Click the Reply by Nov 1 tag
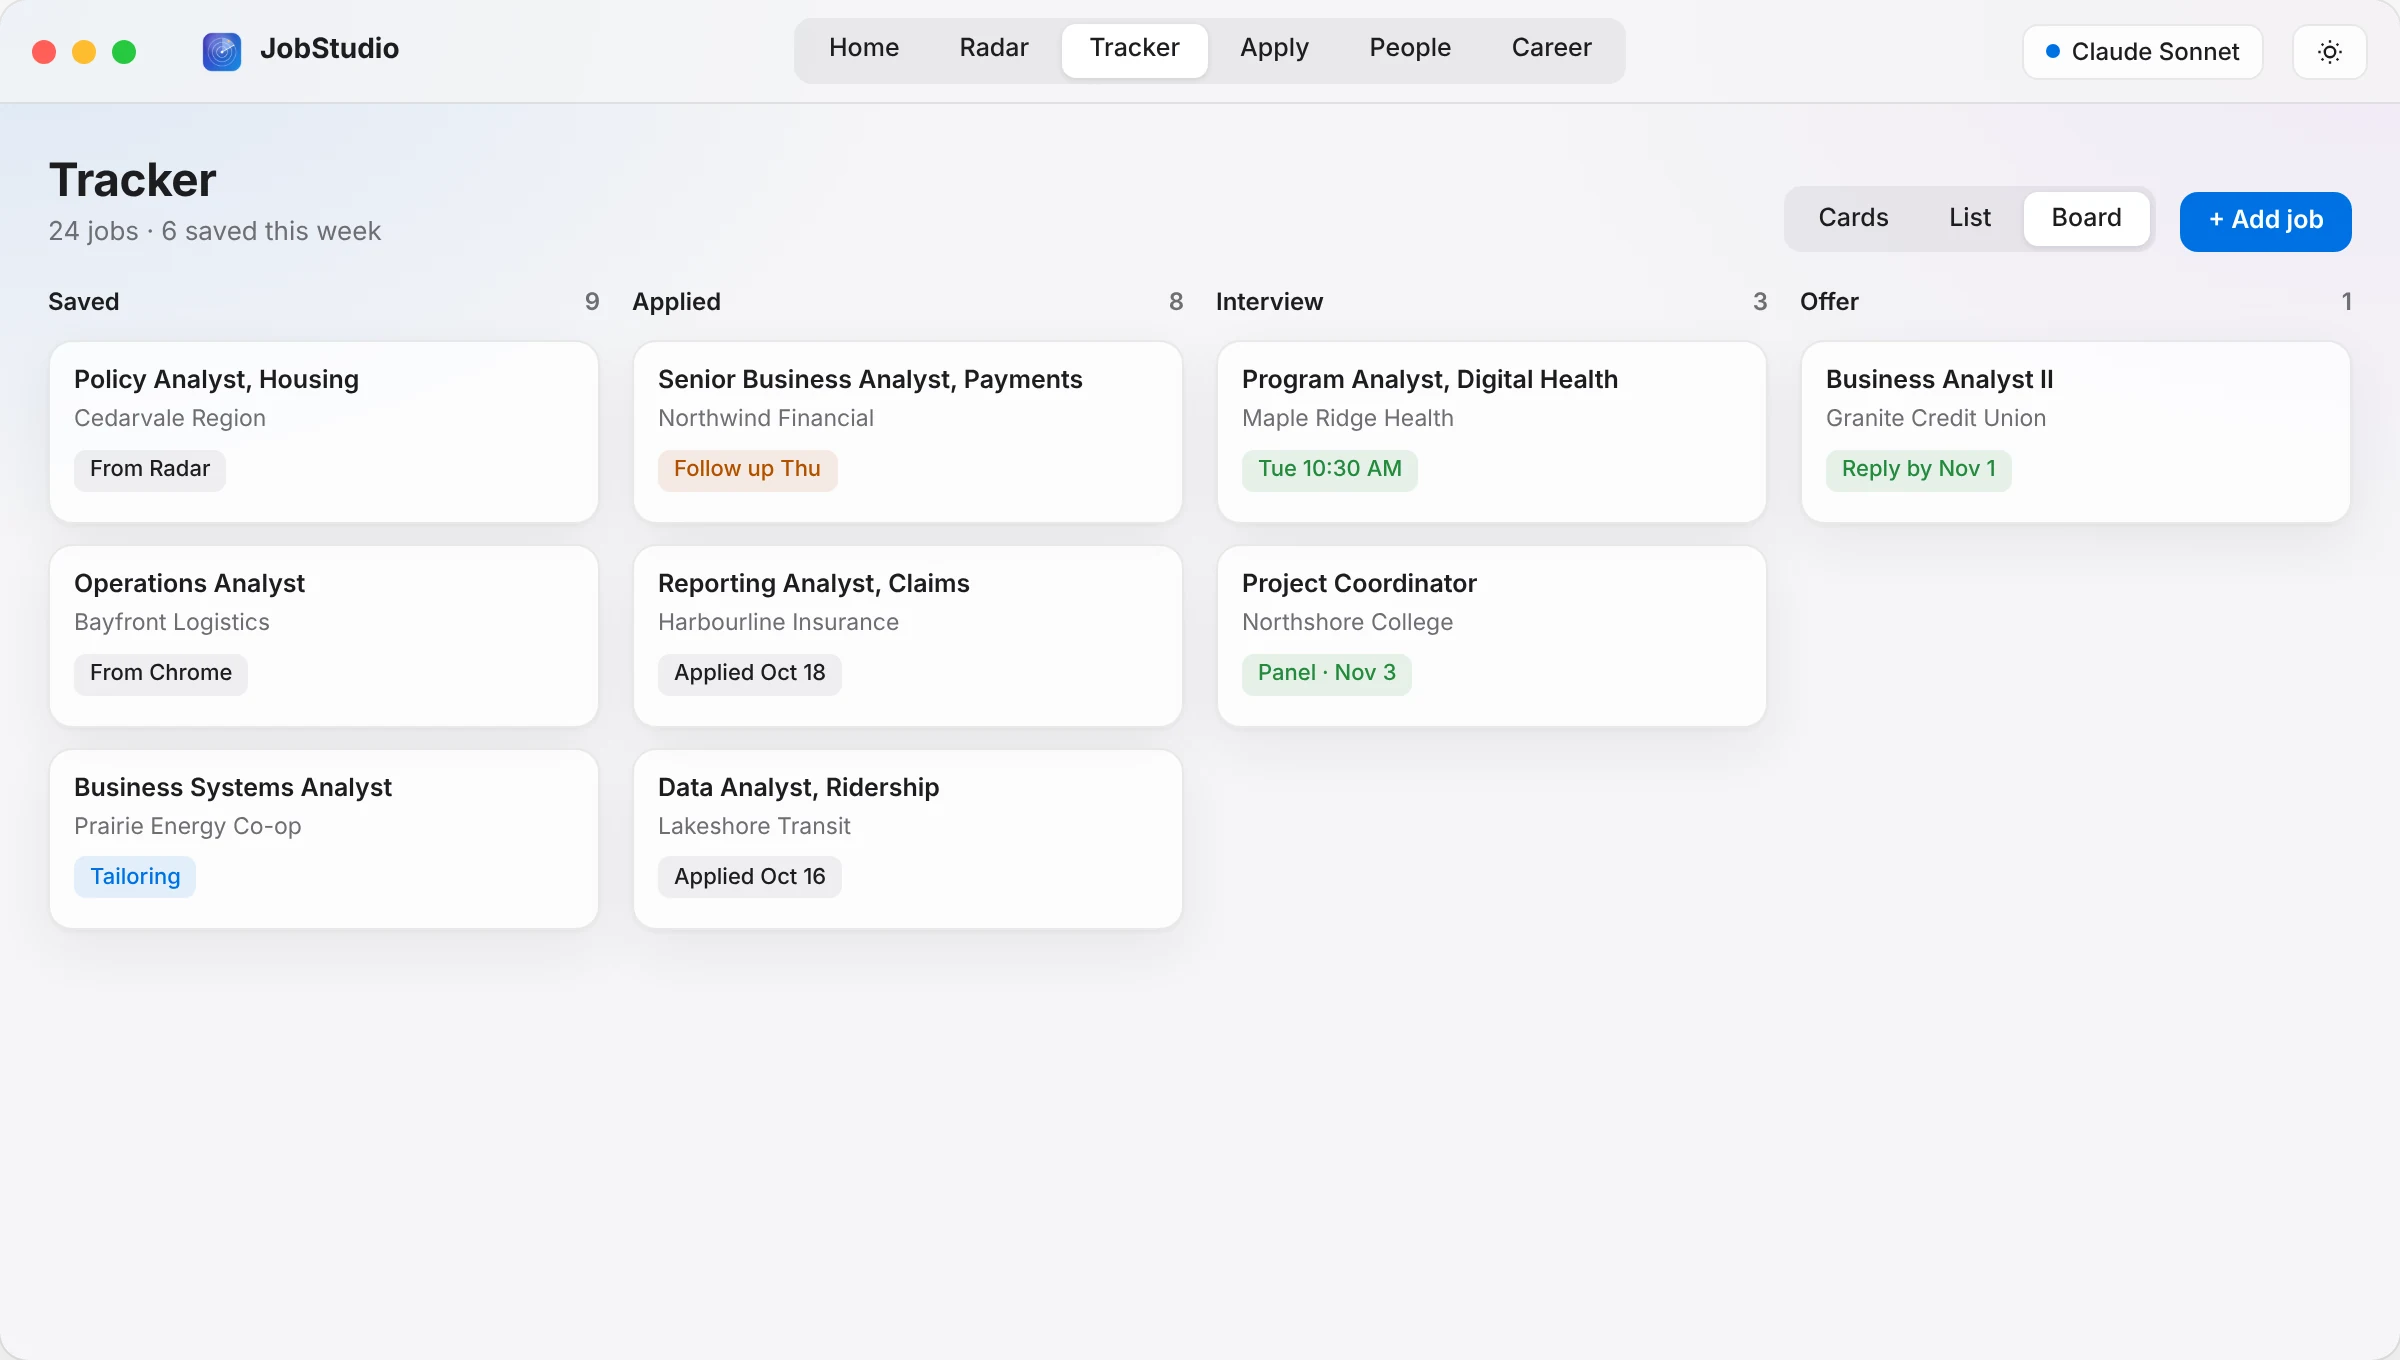Viewport: 2400px width, 1360px height. click(1919, 470)
